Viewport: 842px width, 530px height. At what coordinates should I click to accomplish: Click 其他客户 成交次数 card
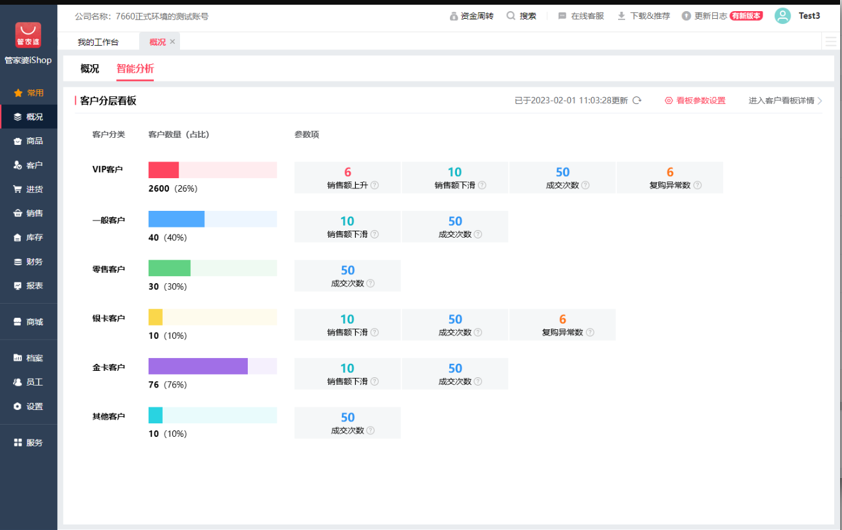(347, 423)
